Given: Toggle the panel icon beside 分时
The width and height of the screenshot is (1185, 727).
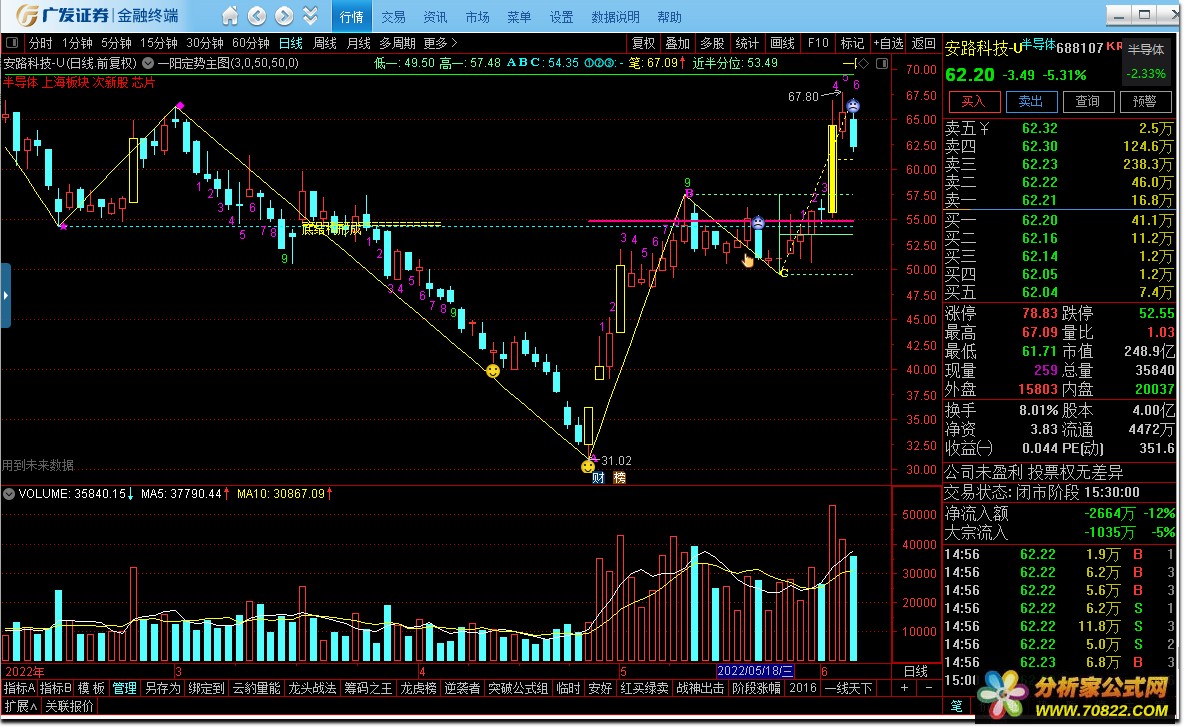Looking at the screenshot, I should (12, 43).
